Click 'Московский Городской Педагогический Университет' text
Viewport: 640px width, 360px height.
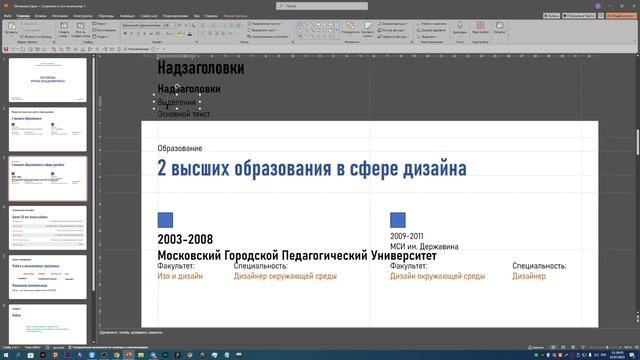tap(297, 256)
